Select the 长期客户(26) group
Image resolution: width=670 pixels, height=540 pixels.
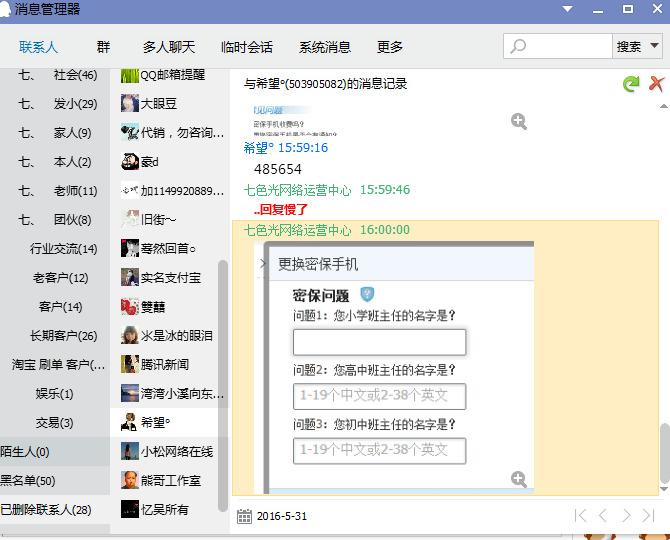click(x=55, y=336)
